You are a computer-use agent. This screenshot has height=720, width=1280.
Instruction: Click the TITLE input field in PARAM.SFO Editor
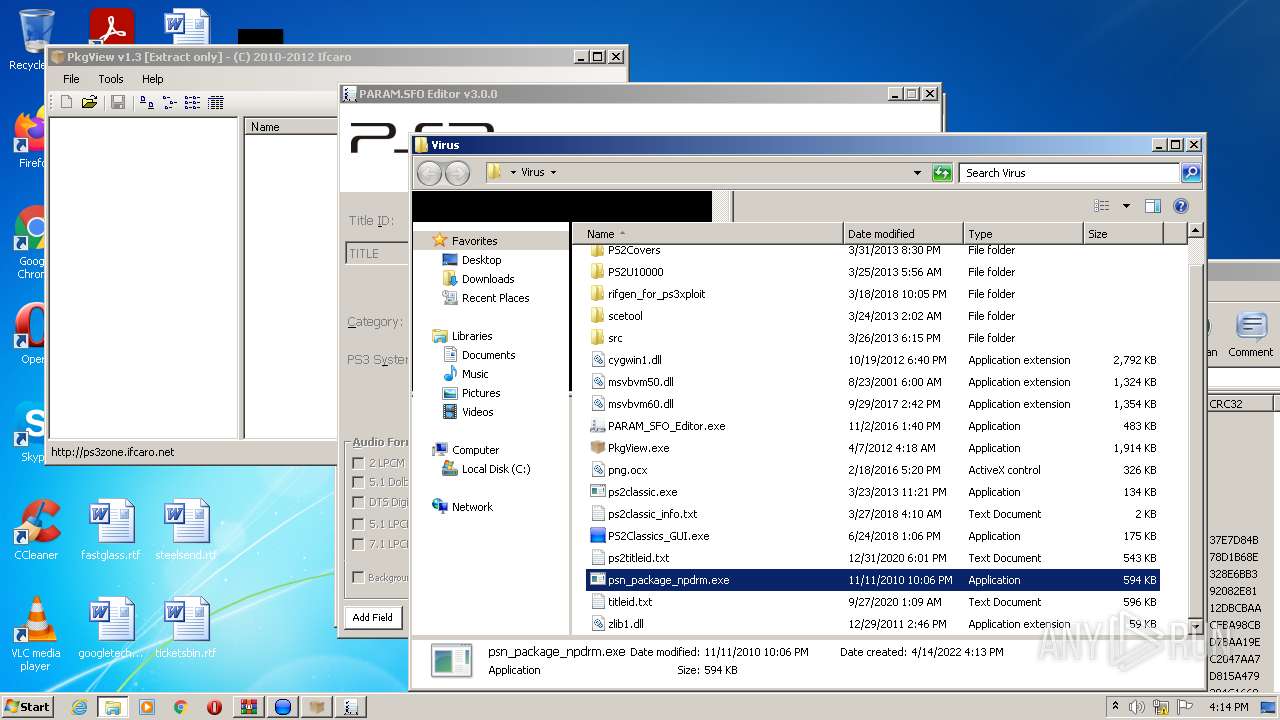click(377, 254)
